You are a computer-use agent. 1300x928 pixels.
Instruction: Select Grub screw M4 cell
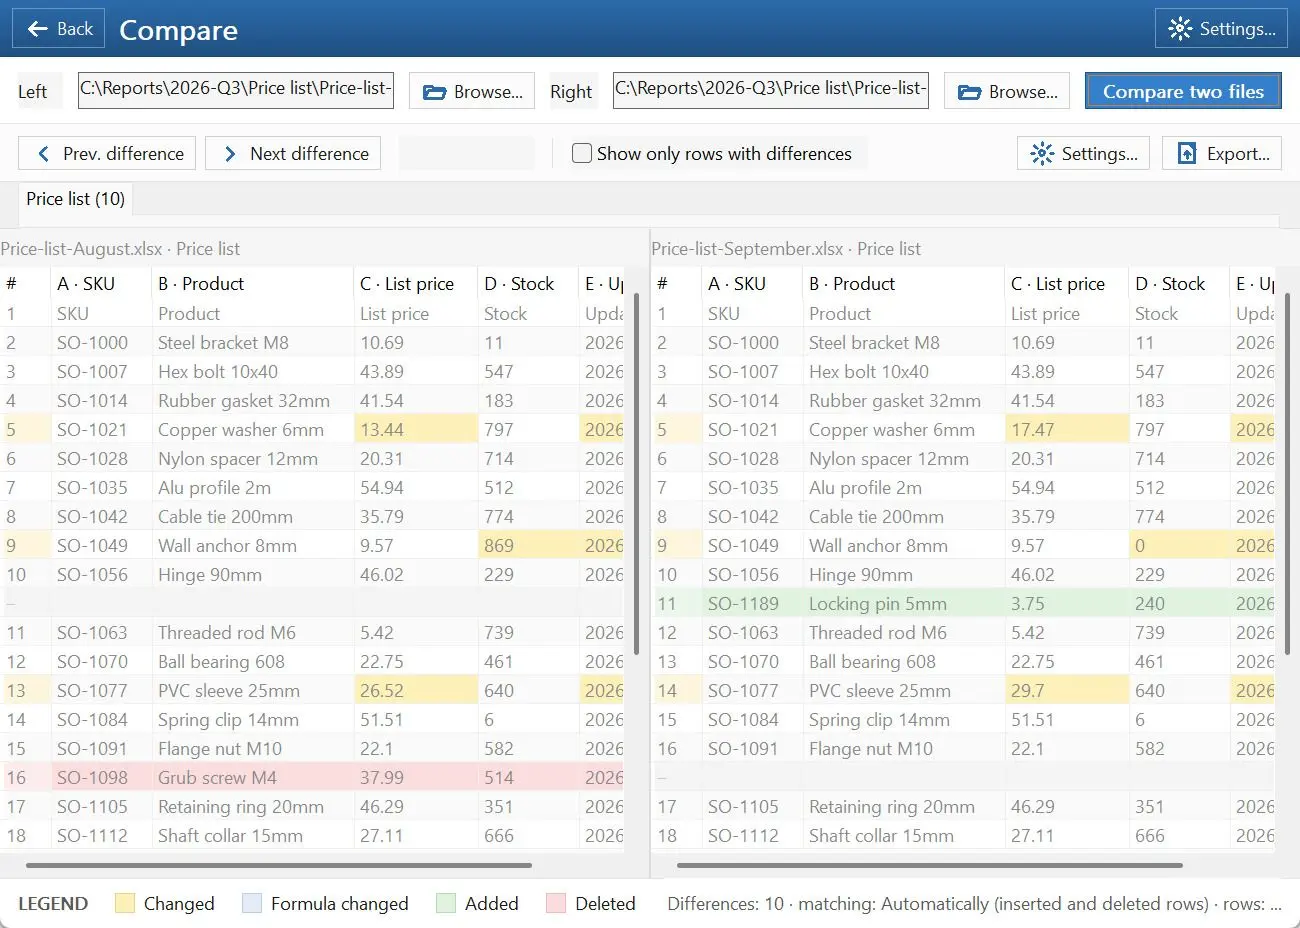253,777
